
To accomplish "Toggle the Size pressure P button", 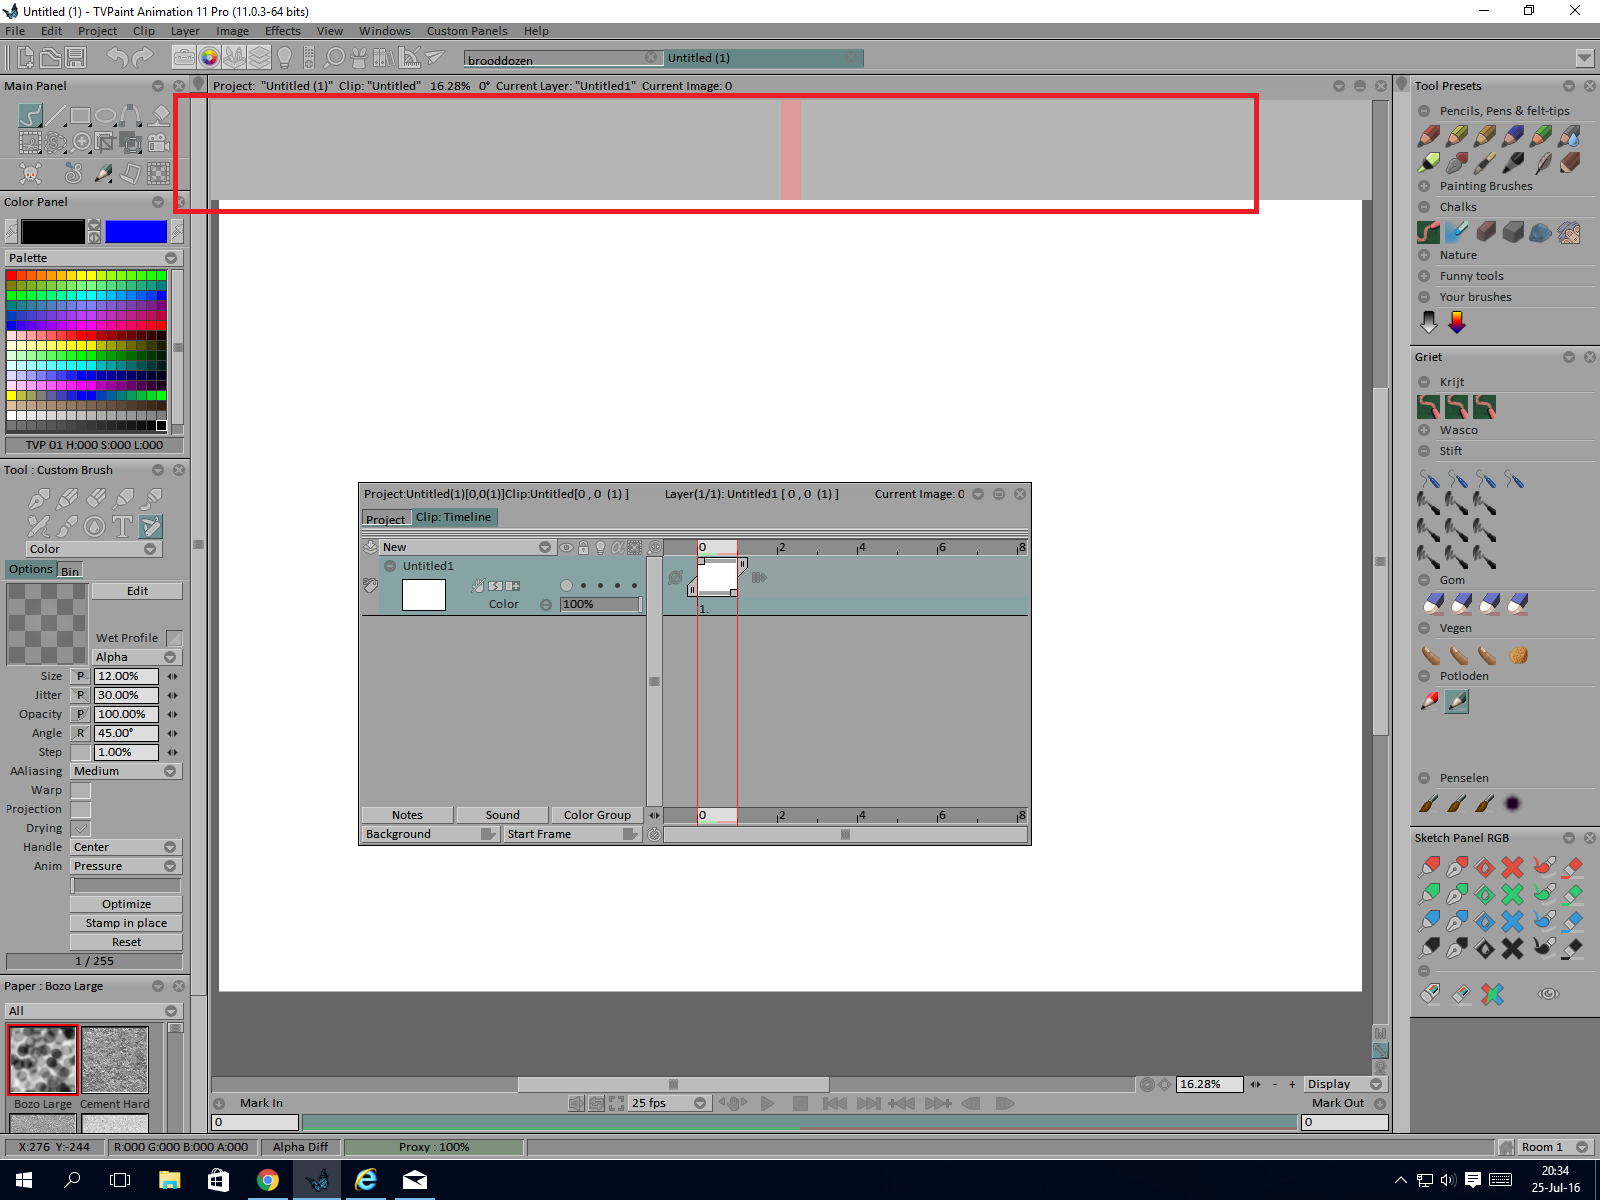I will coord(81,677).
